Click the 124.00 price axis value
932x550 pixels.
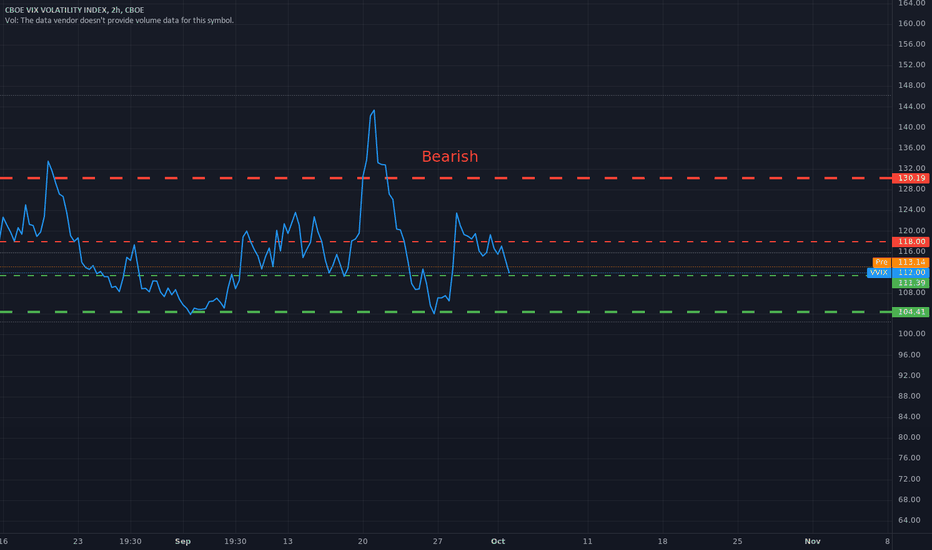912,209
